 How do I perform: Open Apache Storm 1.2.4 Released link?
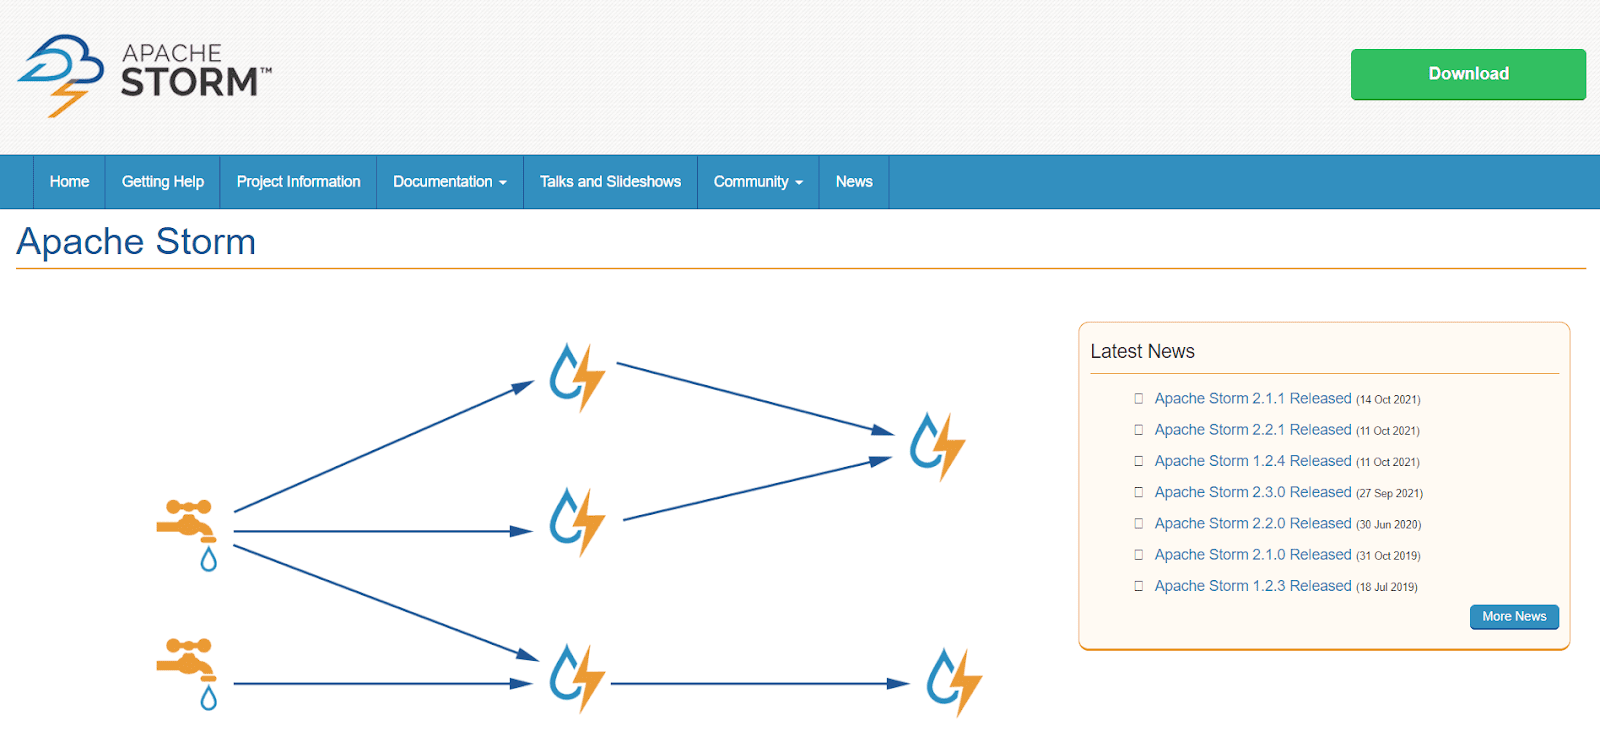tap(1253, 460)
